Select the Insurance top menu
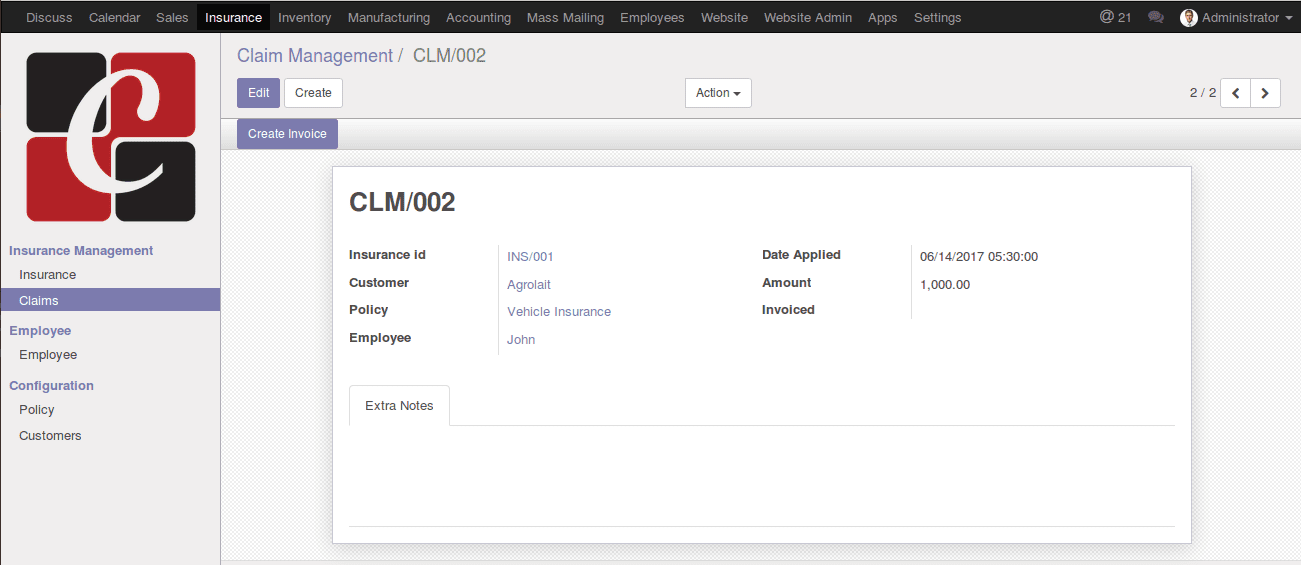The height and width of the screenshot is (565, 1301). pyautogui.click(x=233, y=17)
